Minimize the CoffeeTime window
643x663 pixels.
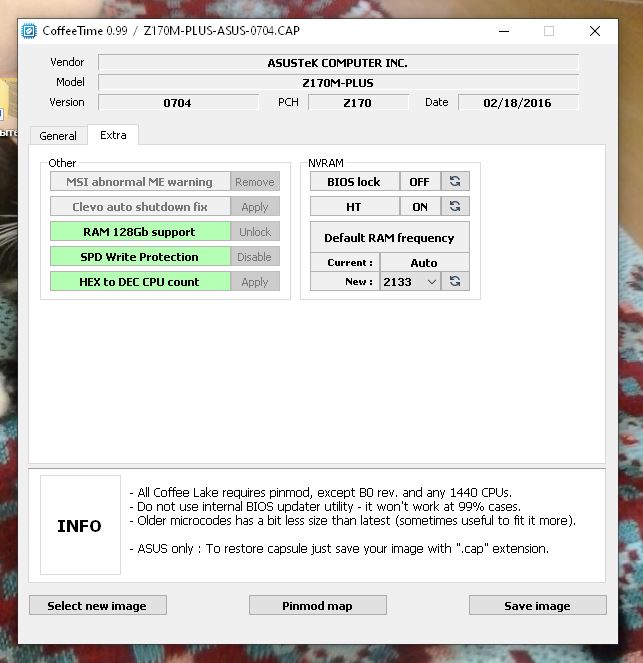click(504, 31)
